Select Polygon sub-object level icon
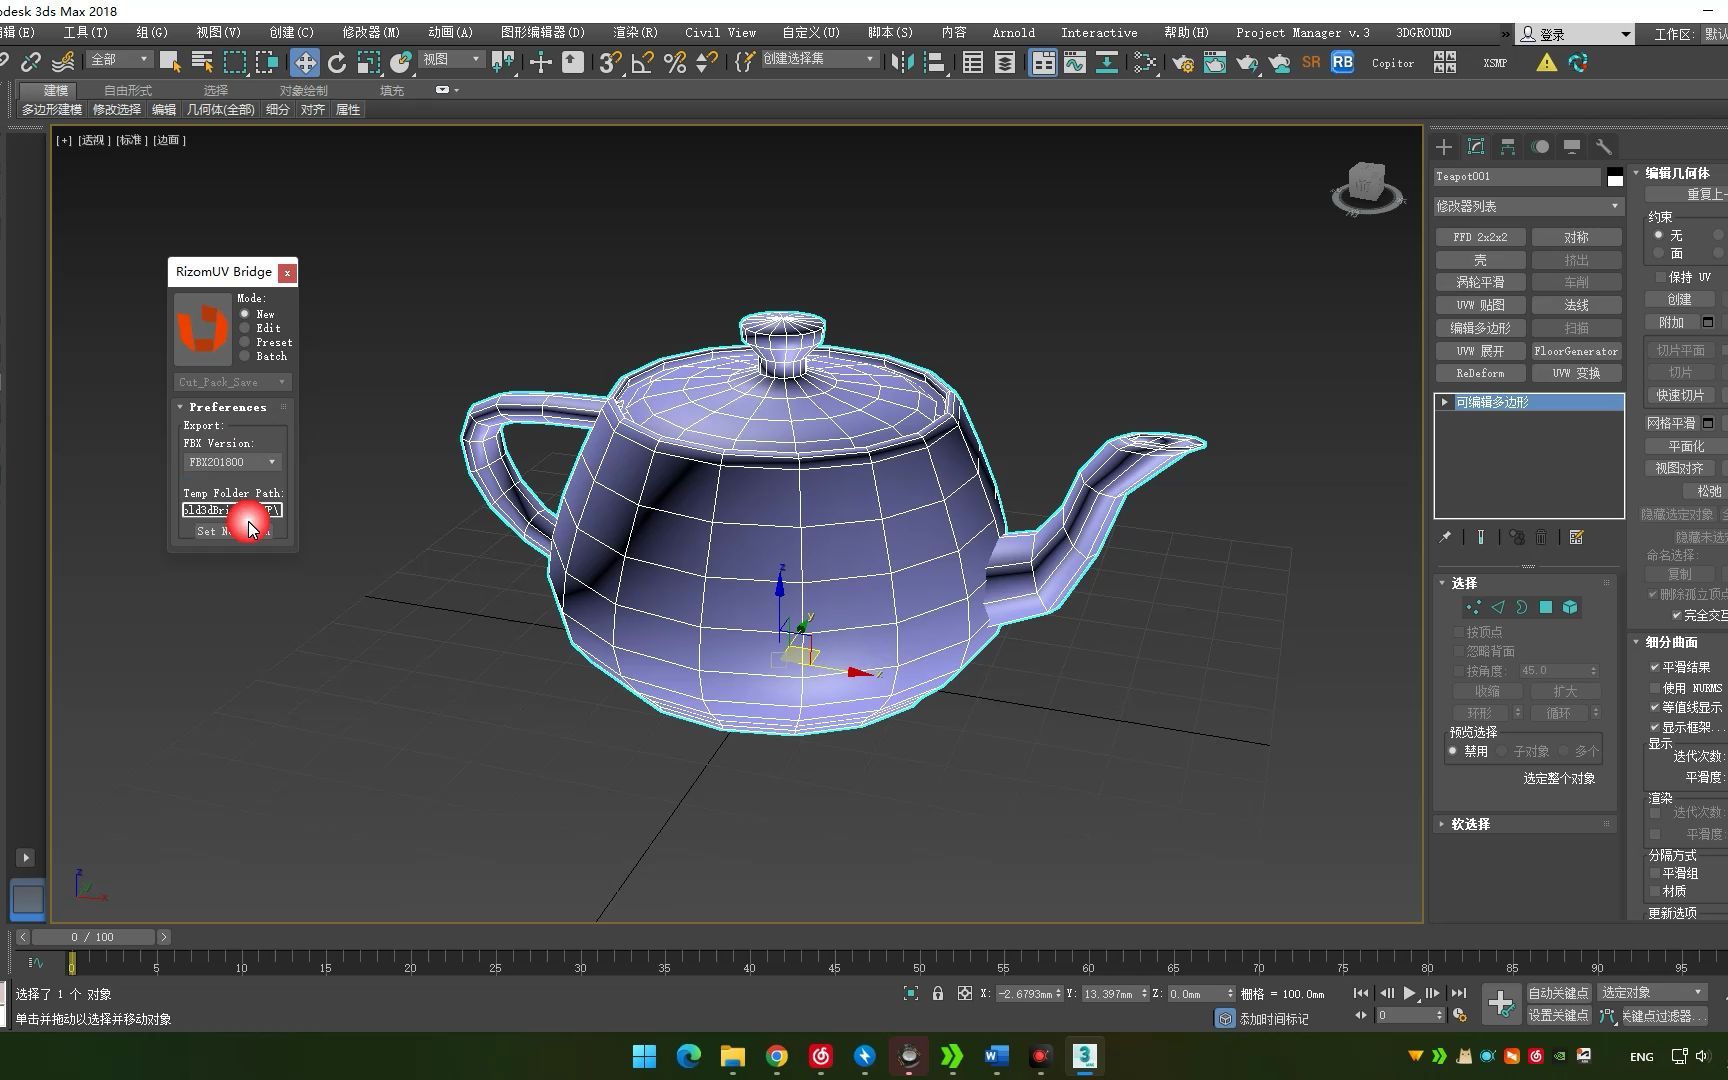 click(x=1546, y=607)
